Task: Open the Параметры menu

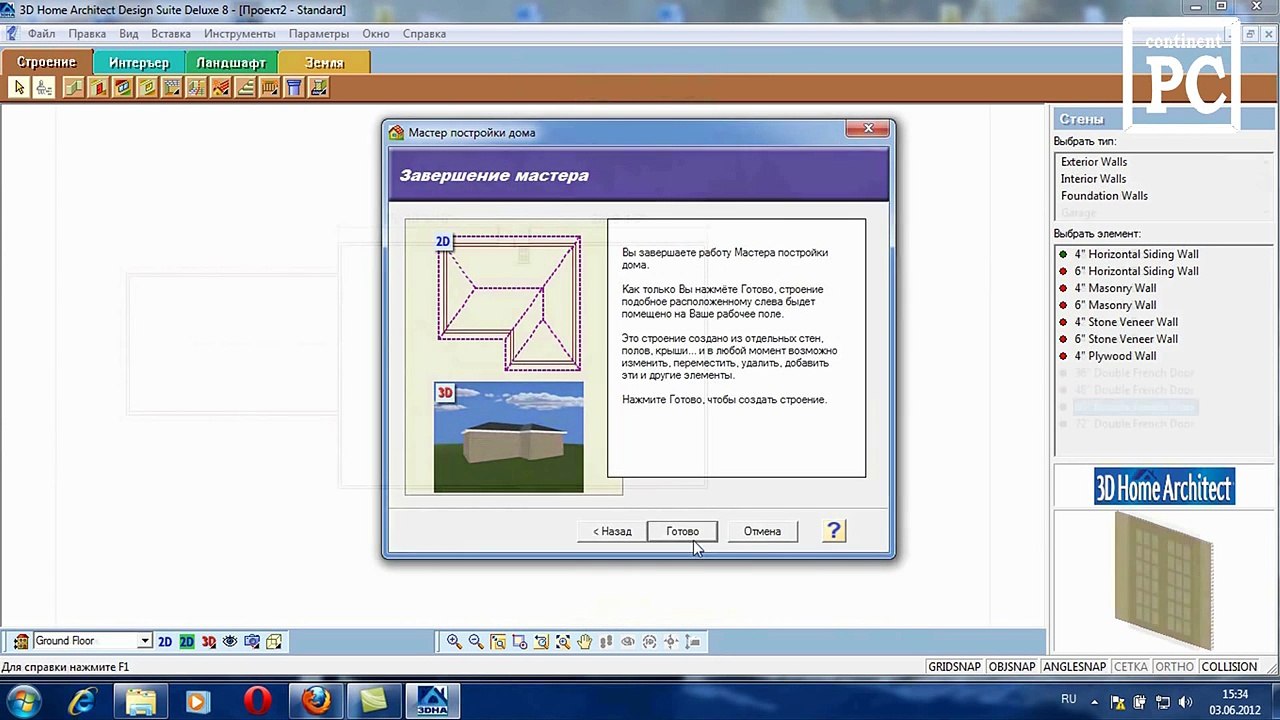Action: point(319,34)
